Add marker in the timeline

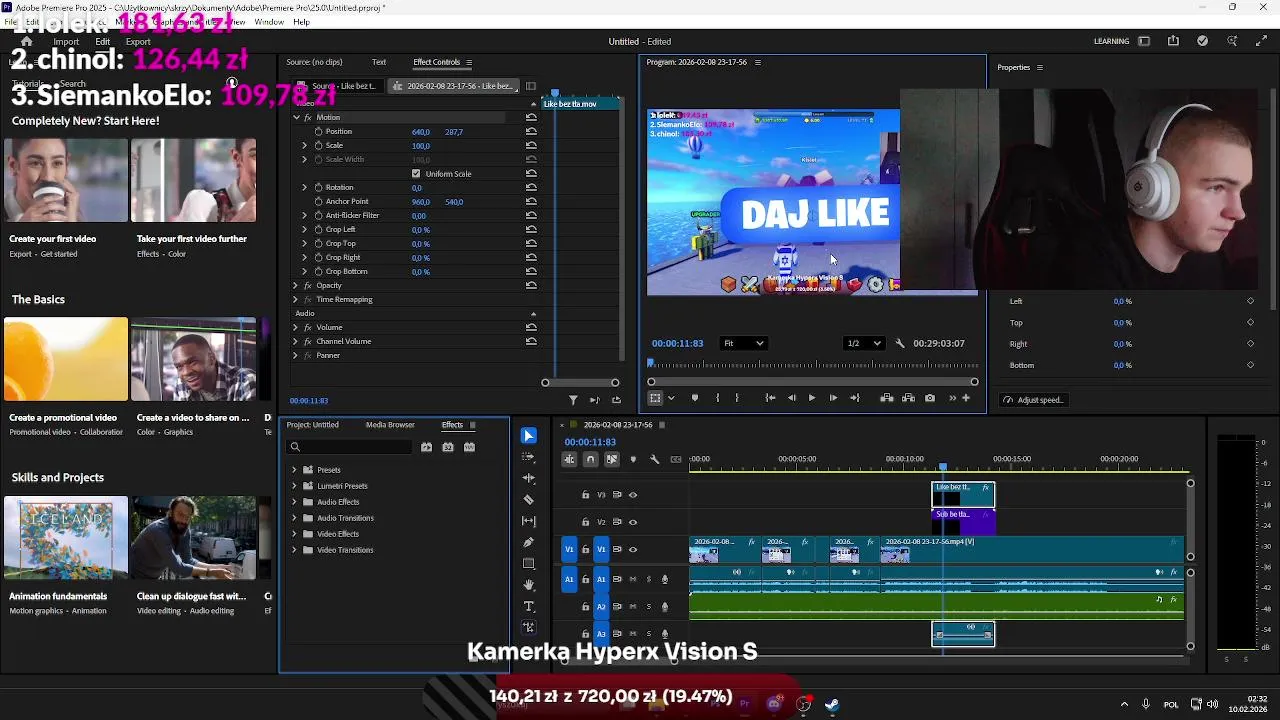[x=633, y=459]
